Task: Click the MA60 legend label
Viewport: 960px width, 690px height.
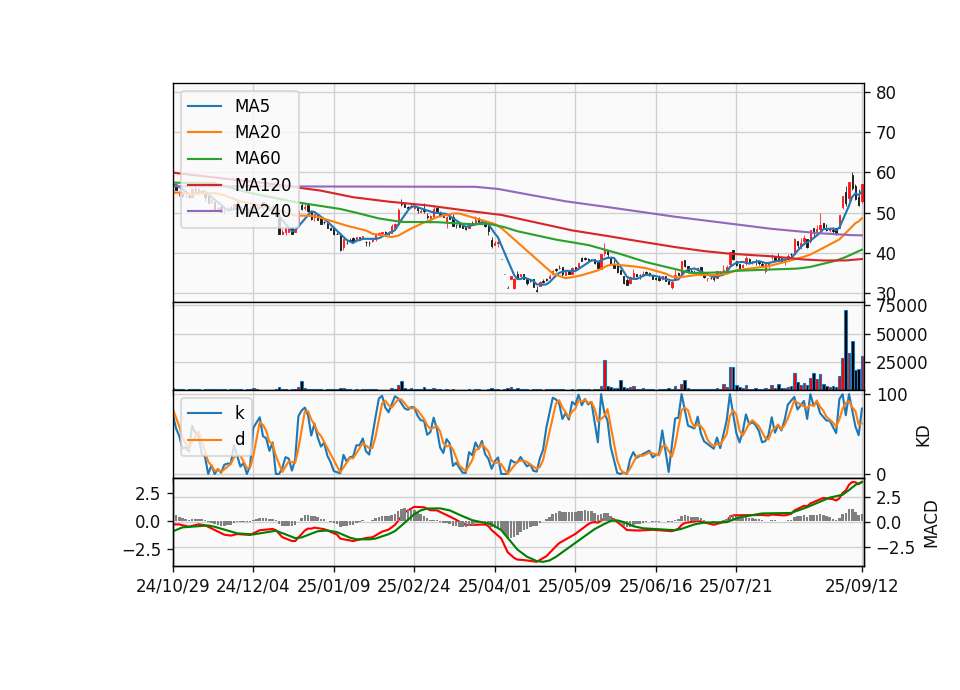Action: pos(257,158)
